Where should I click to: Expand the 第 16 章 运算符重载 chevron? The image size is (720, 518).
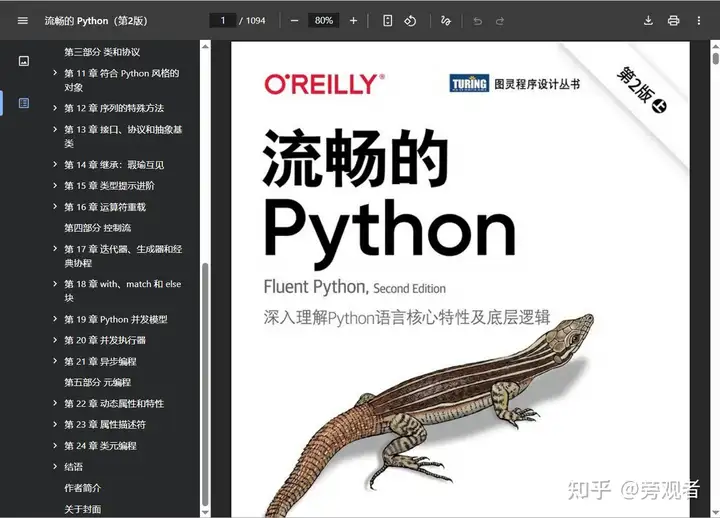tap(55, 207)
